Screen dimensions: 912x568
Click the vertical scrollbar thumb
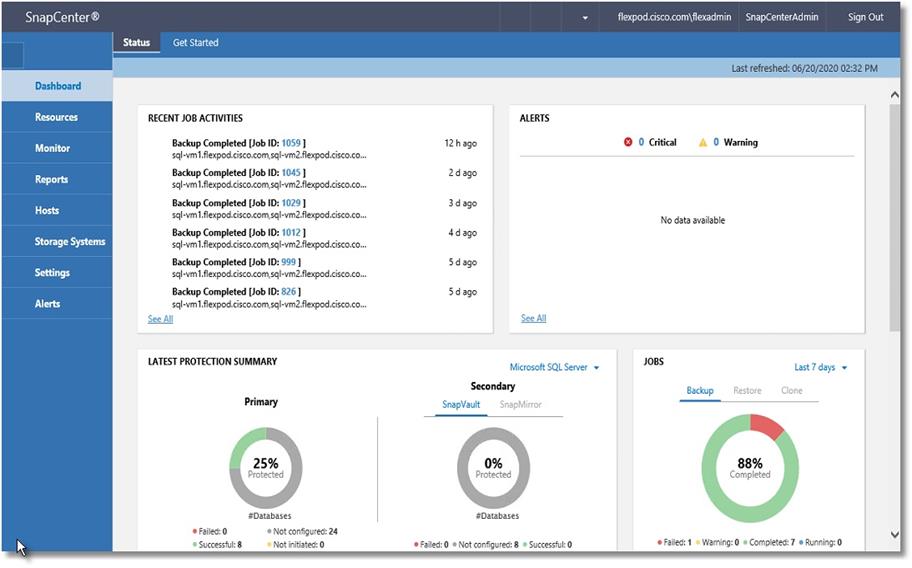pyautogui.click(x=895, y=218)
